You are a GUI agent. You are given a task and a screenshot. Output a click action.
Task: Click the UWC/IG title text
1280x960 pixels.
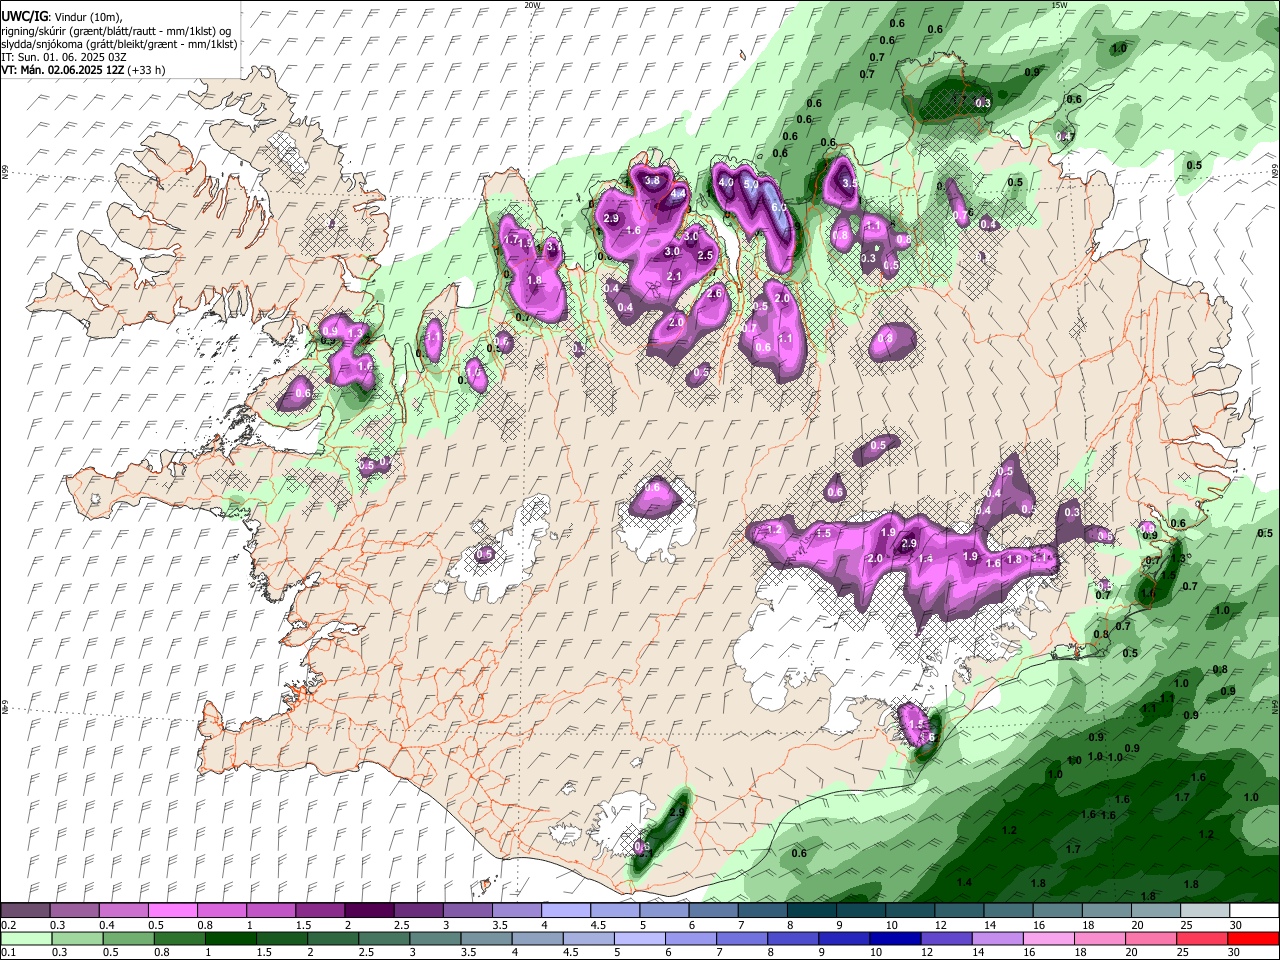tap(23, 17)
